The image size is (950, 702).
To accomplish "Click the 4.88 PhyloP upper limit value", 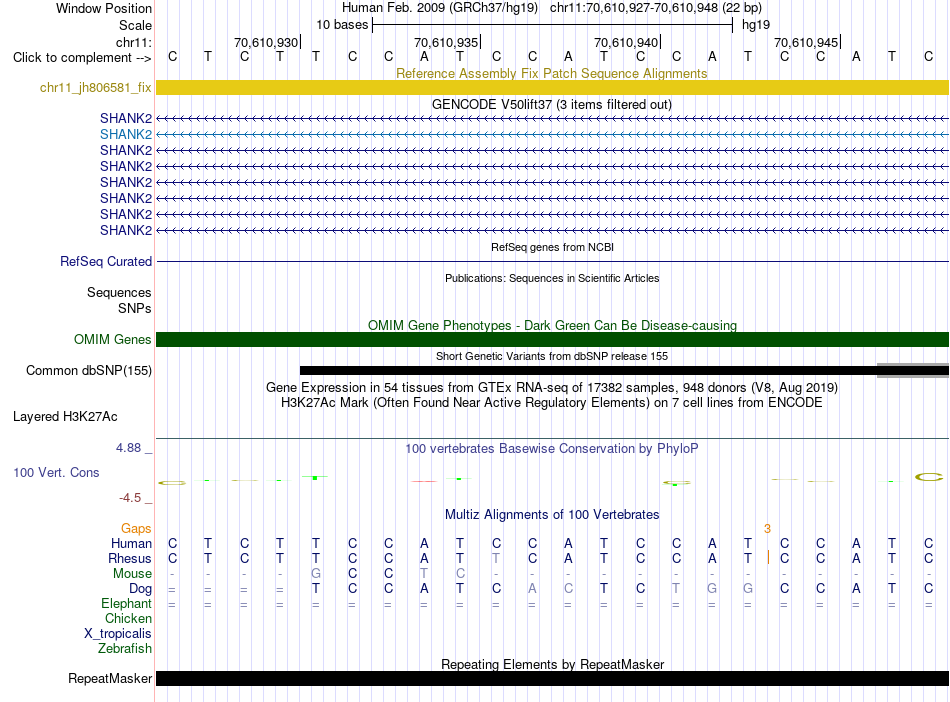I will (x=128, y=448).
